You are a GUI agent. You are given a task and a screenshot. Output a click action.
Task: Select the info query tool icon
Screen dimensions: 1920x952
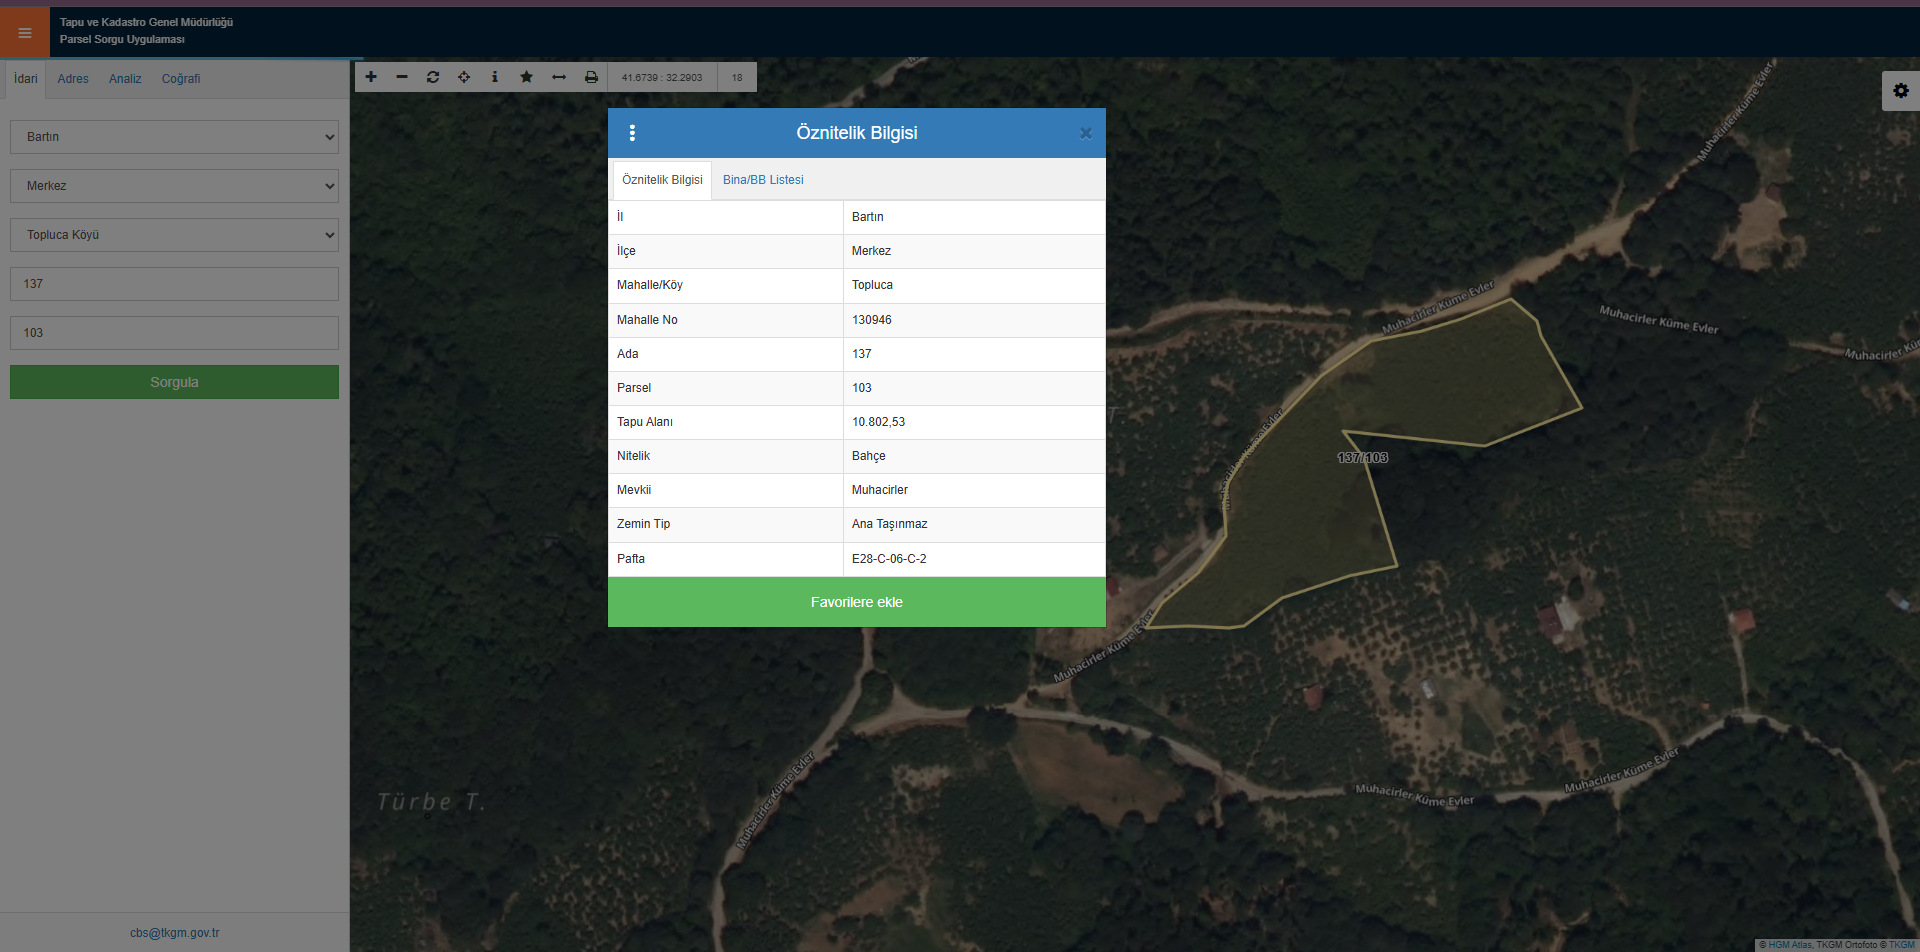495,77
